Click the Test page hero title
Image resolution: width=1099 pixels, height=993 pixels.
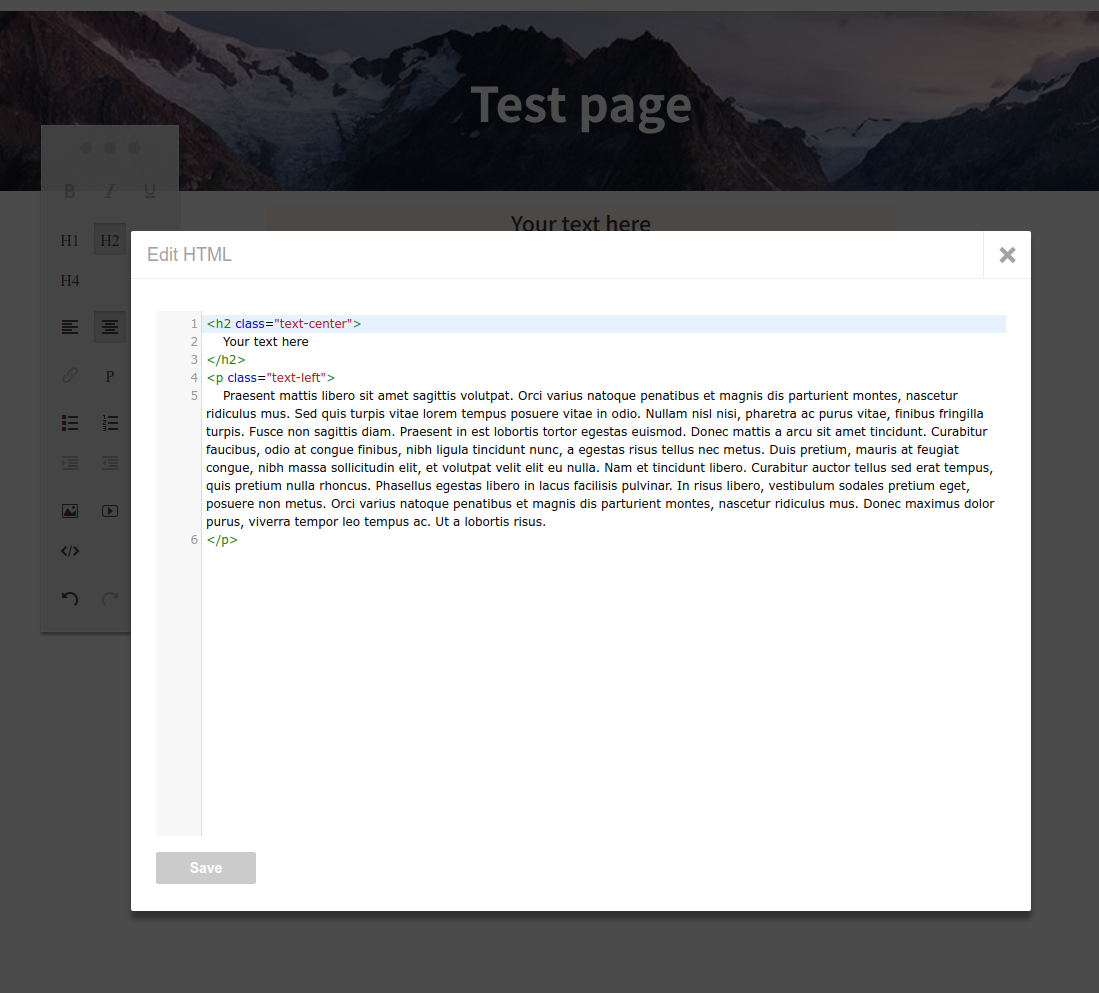[581, 105]
